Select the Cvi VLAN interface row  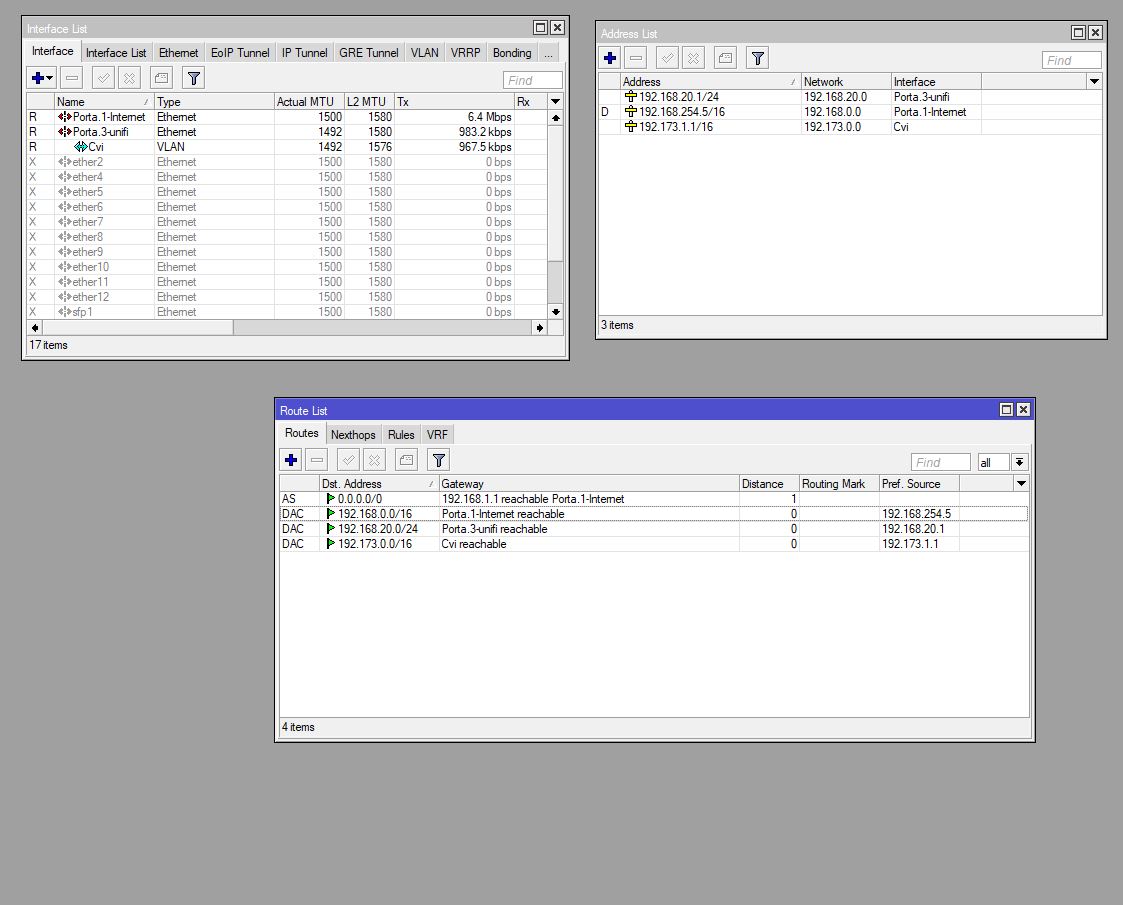tap(95, 147)
